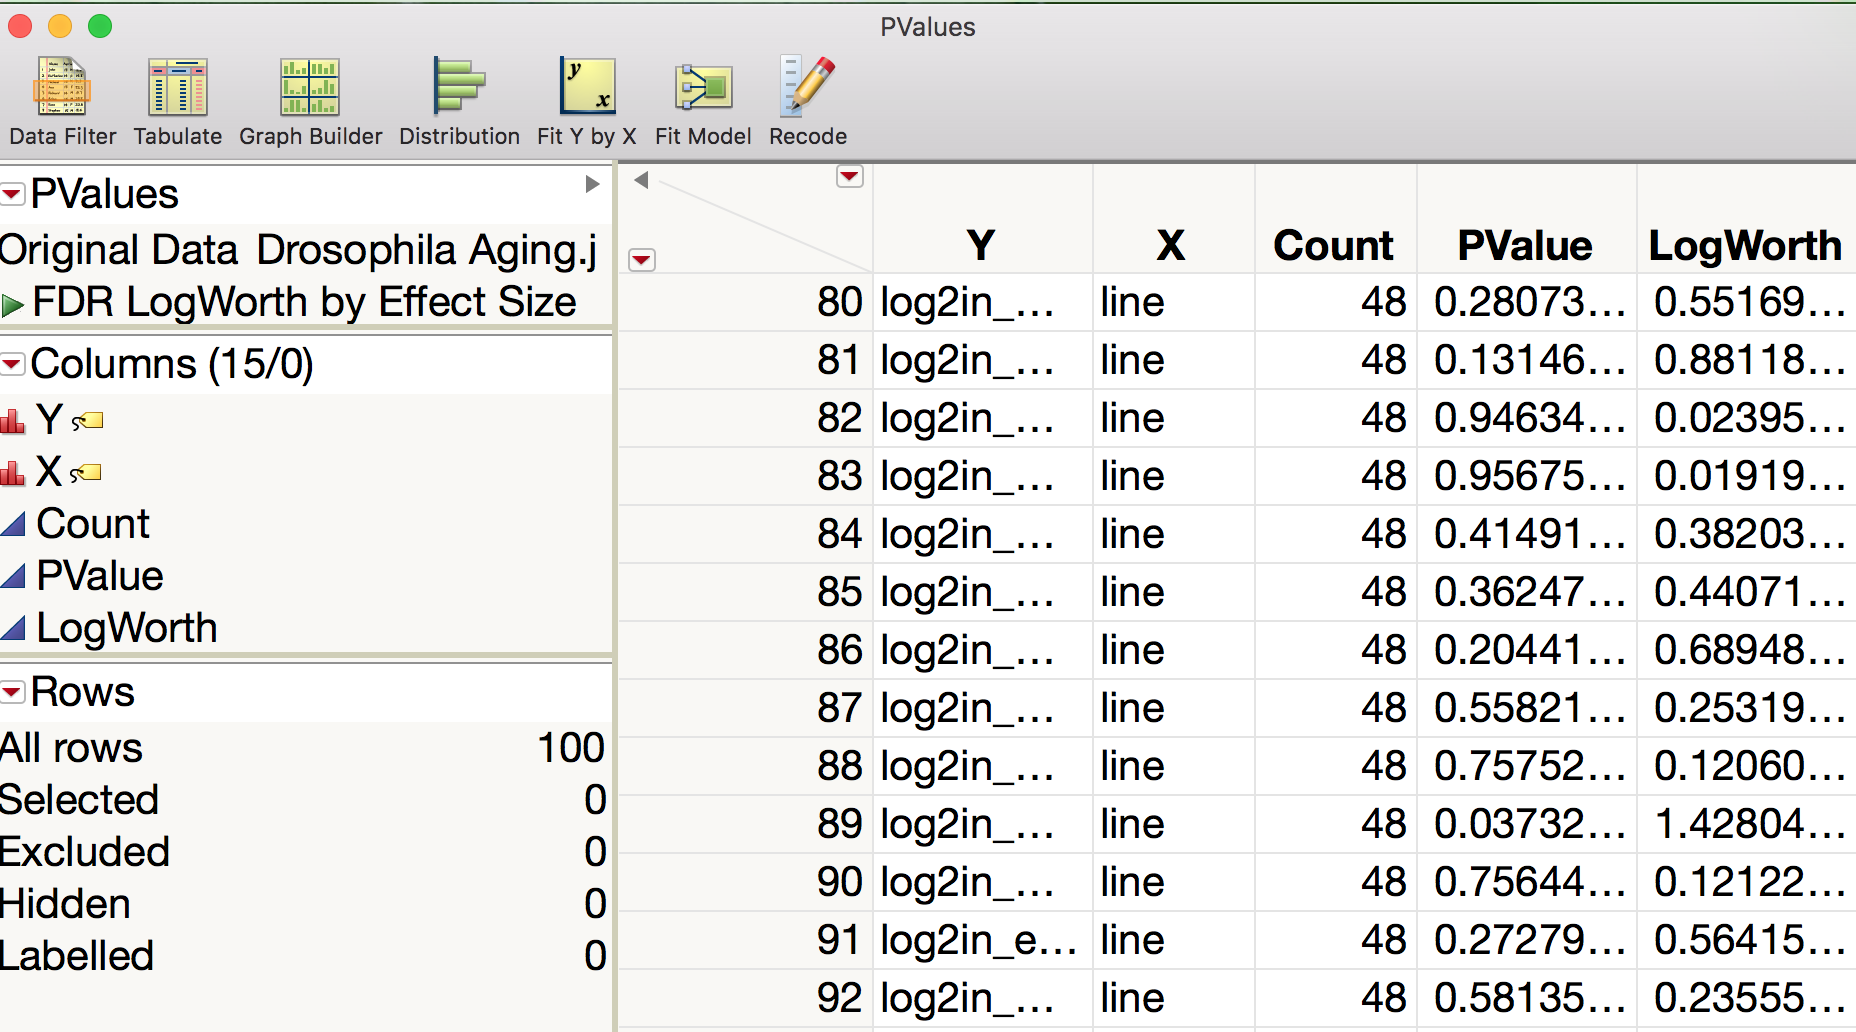1856x1032 pixels.
Task: Launch the Tabulate platform
Action: click(x=176, y=95)
